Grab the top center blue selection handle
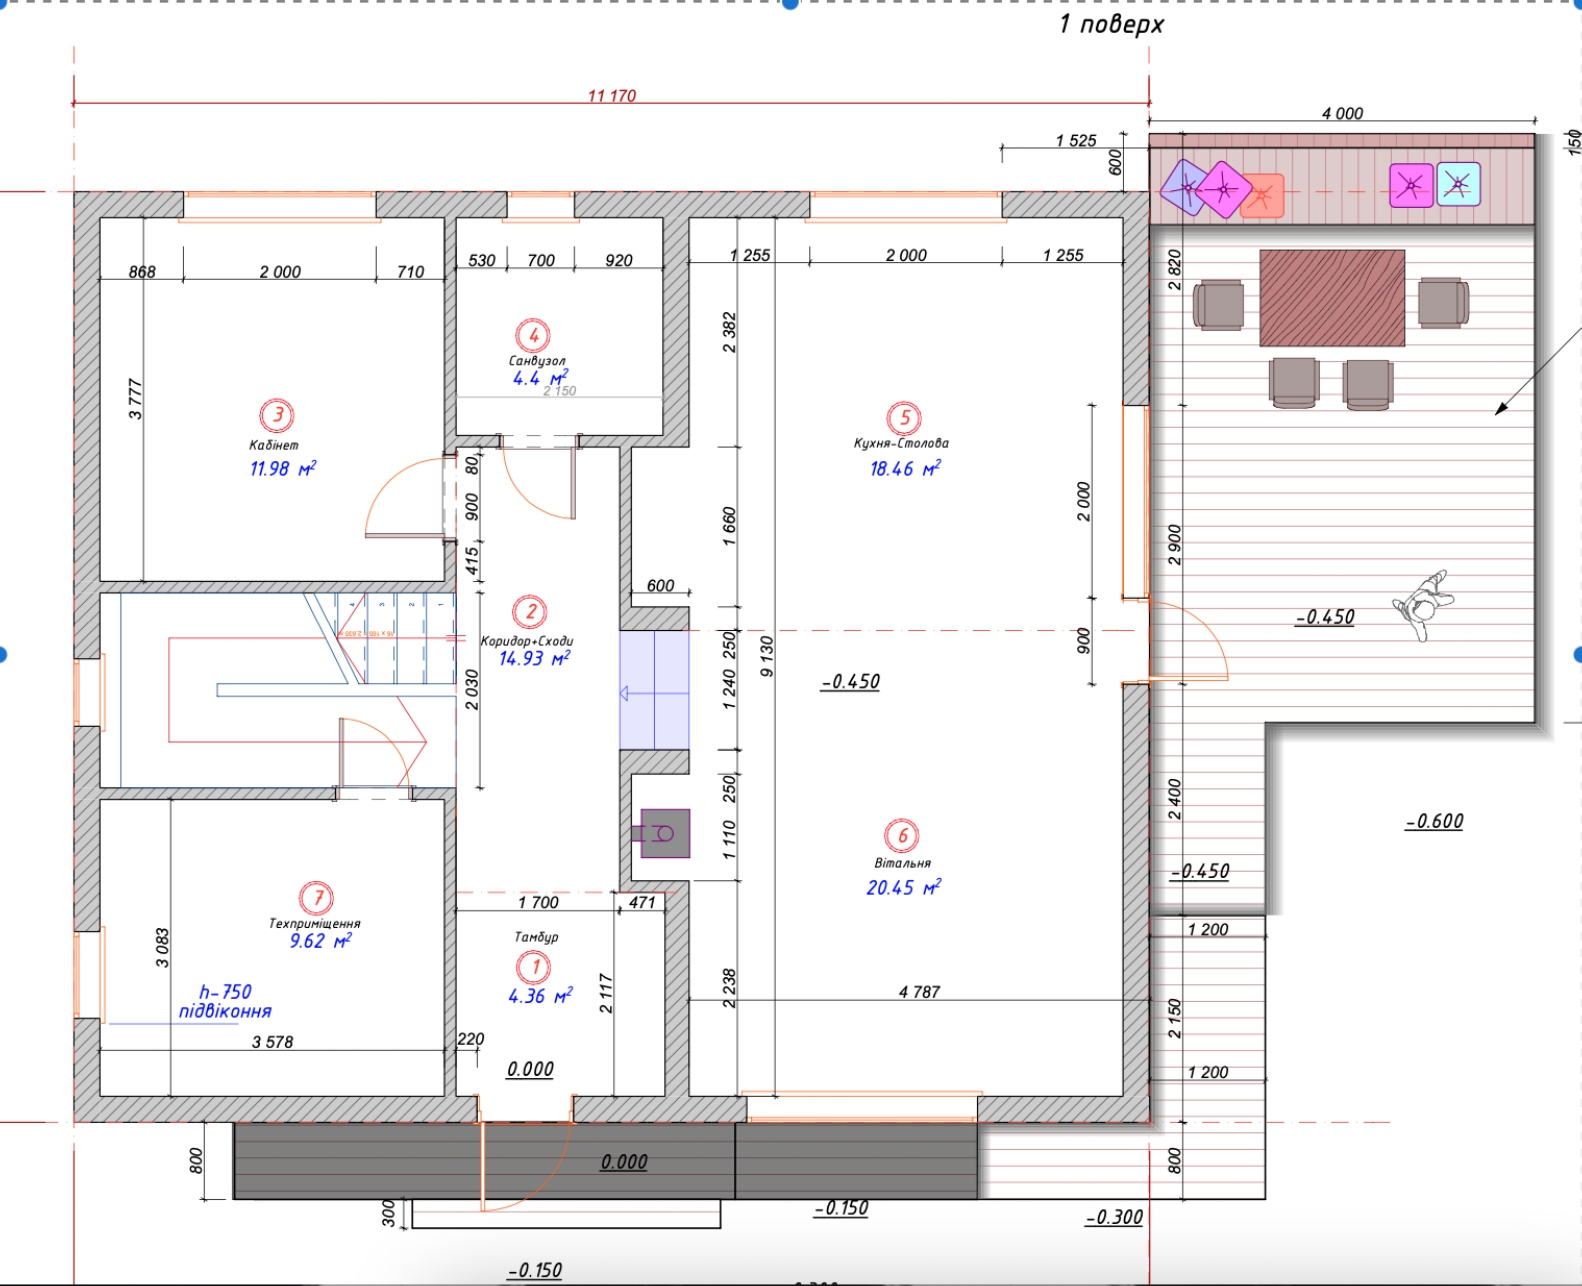Screen dimensions: 1582x1286 (790, 3)
